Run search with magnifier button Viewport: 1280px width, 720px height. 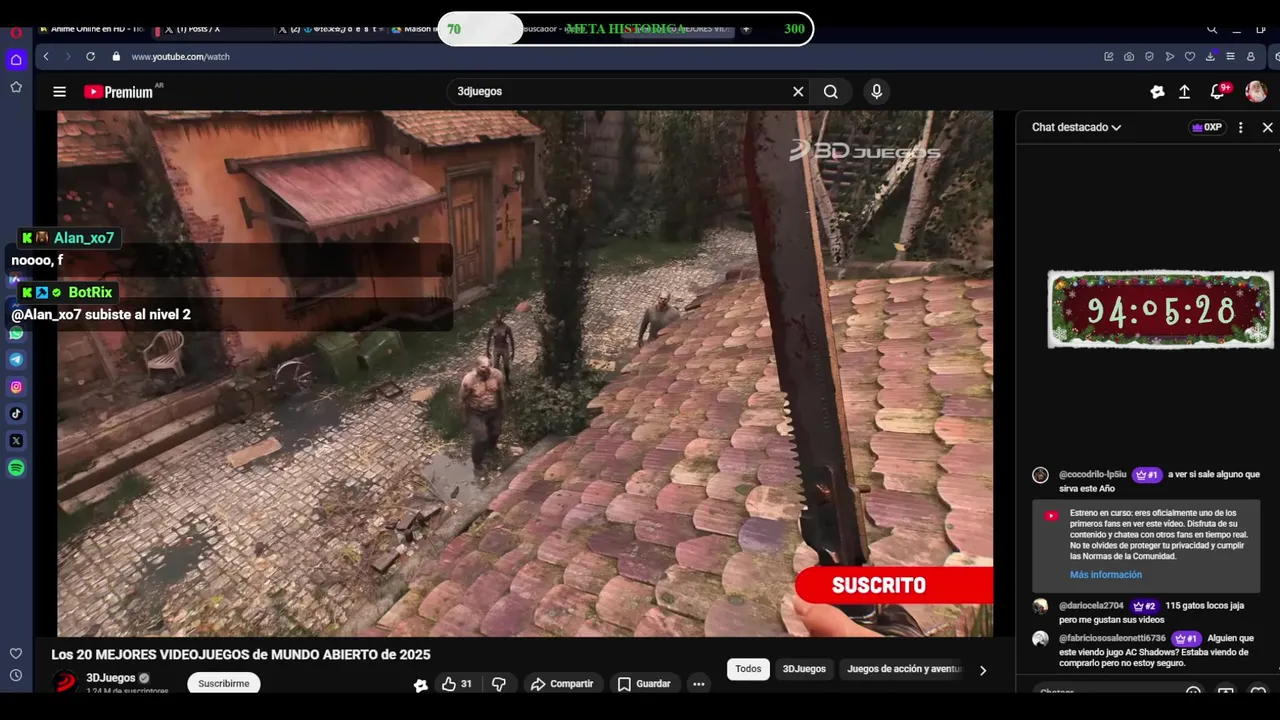coord(831,92)
